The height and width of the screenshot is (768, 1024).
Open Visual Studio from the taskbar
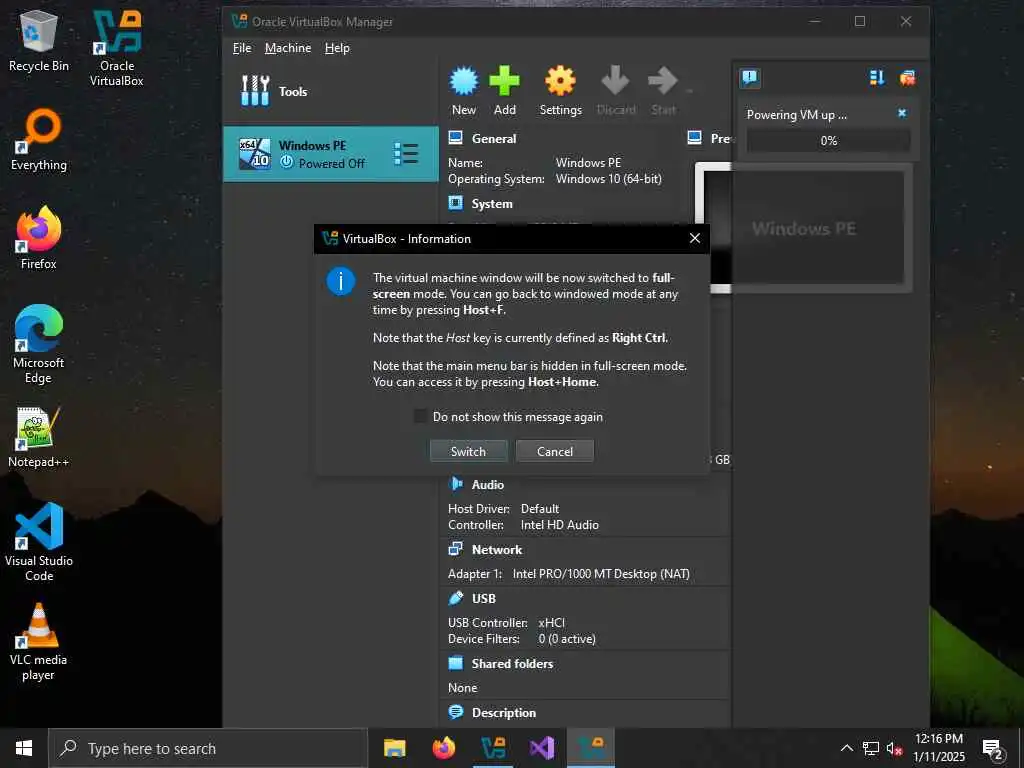[x=542, y=748]
